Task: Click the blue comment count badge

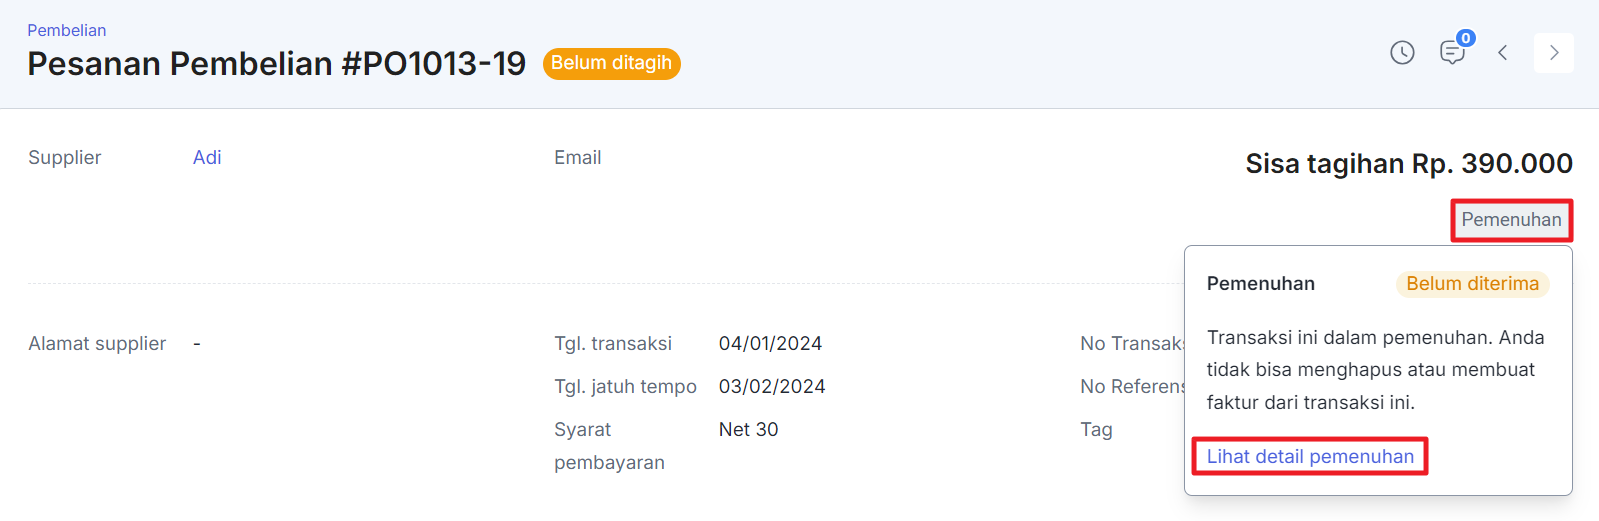Action: (1466, 38)
